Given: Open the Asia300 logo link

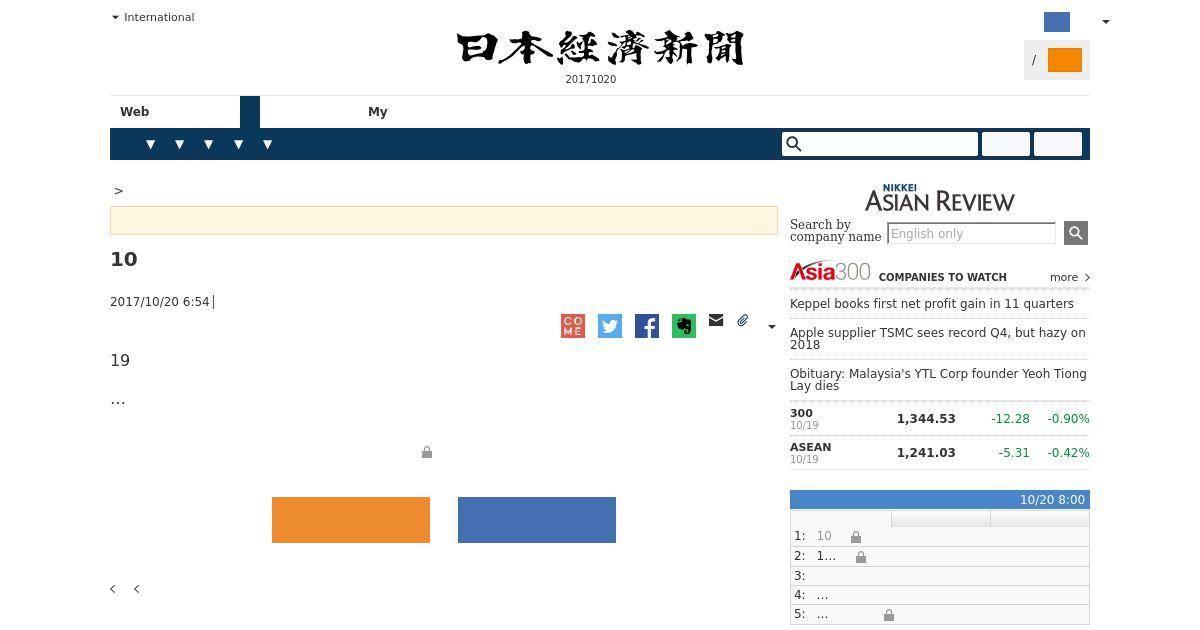Looking at the screenshot, I should coord(830,271).
